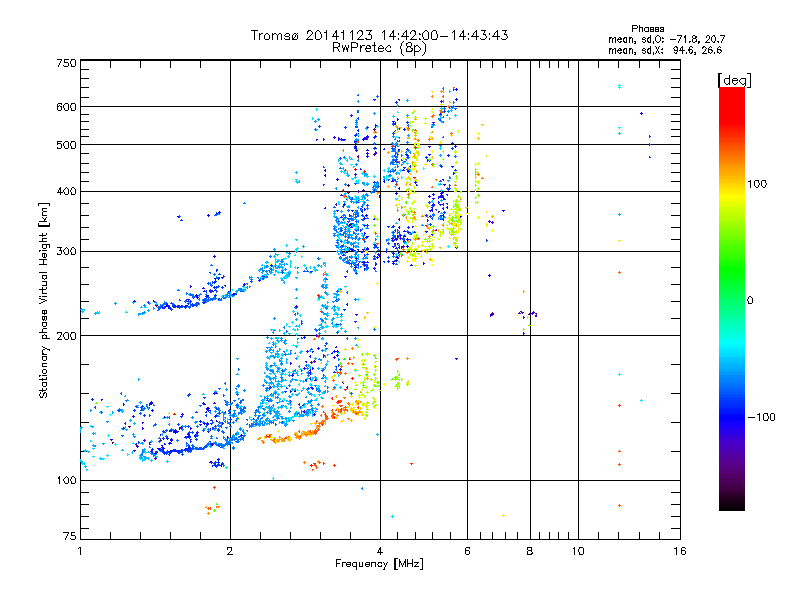
Task: Click the 'mean, sd,O: -71.8, 20.7' line
Action: click(666, 39)
